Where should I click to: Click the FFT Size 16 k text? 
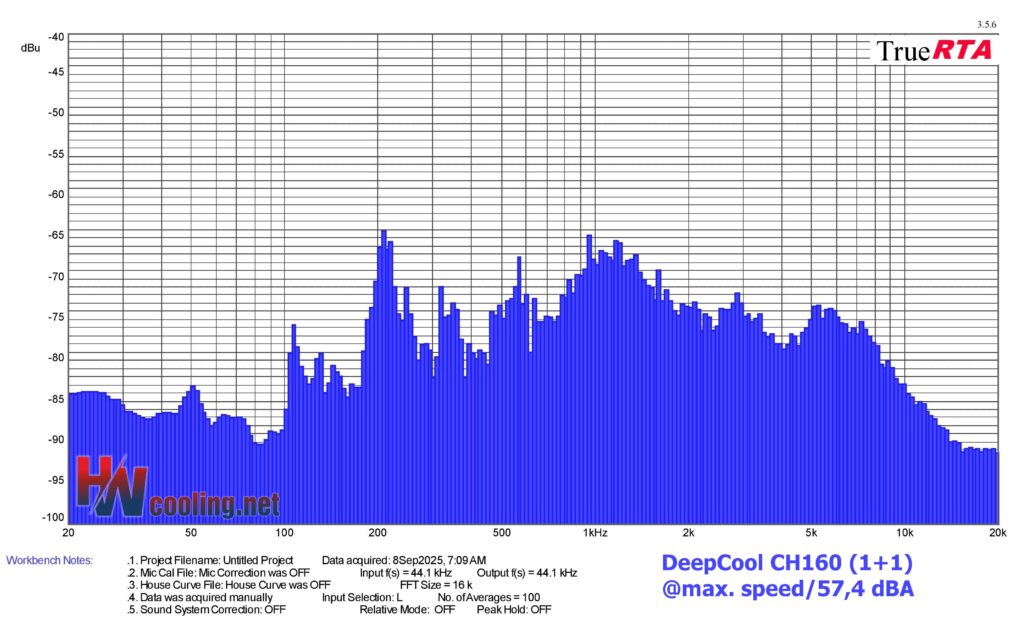click(x=436, y=585)
